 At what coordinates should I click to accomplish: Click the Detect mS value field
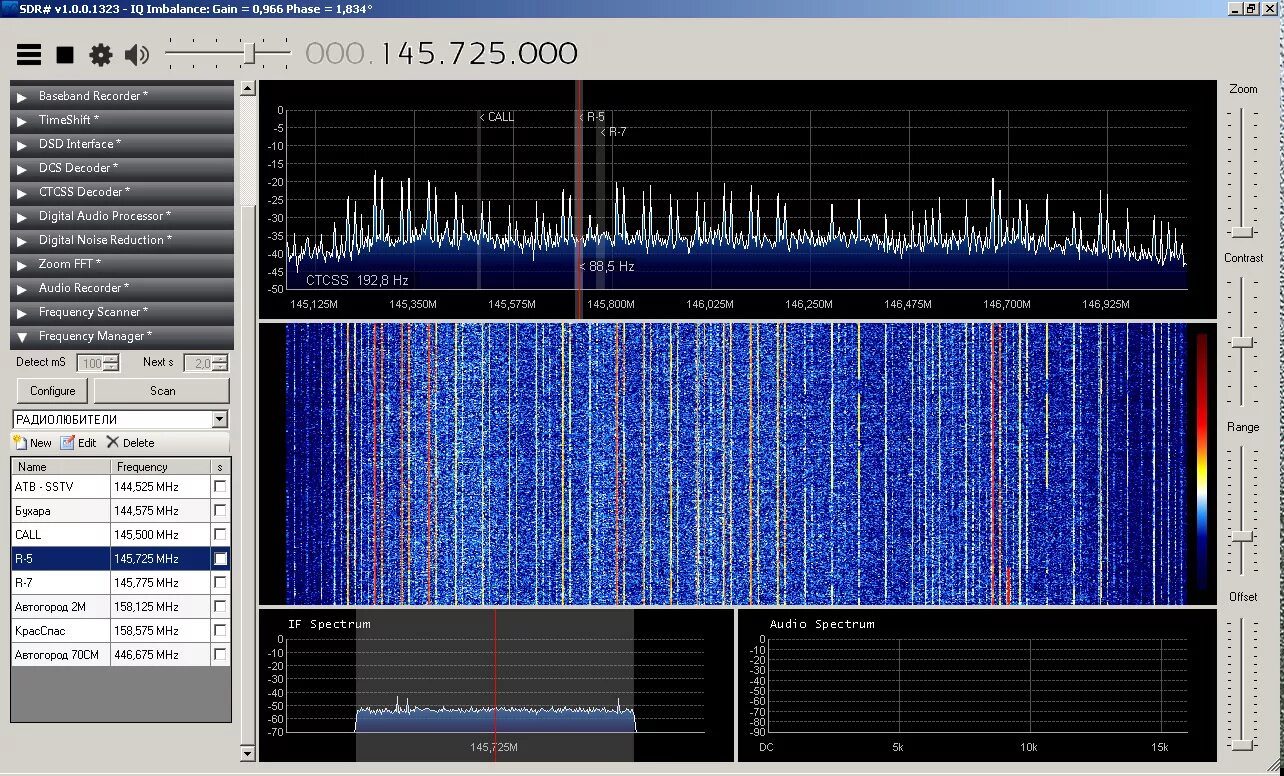coord(92,363)
